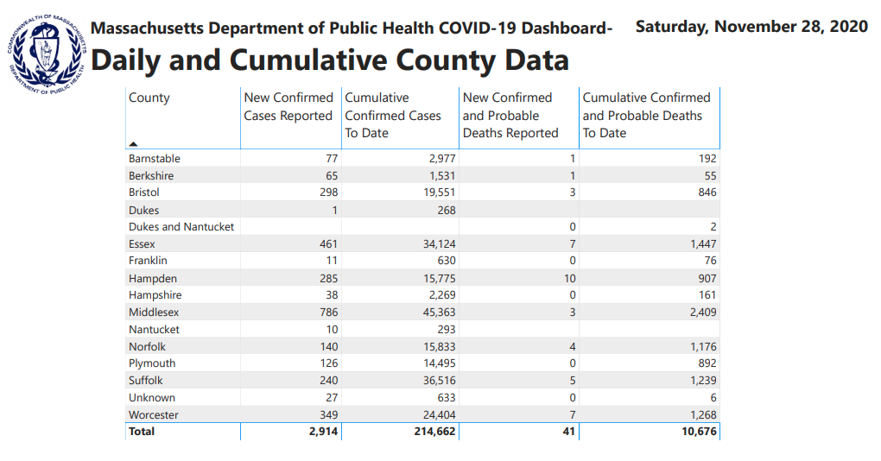Click Suffolk new cases value 240

pos(329,381)
